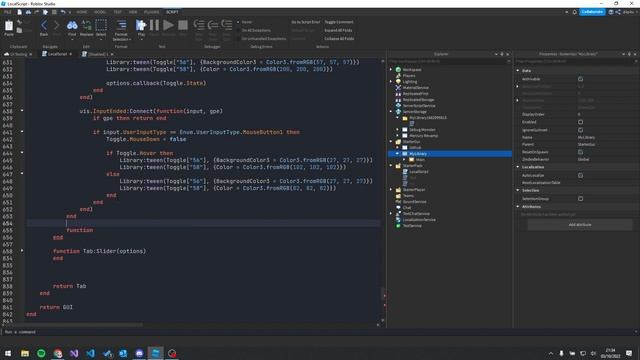Click Collapse All Folds action
640x360 pixels.
[339, 39]
